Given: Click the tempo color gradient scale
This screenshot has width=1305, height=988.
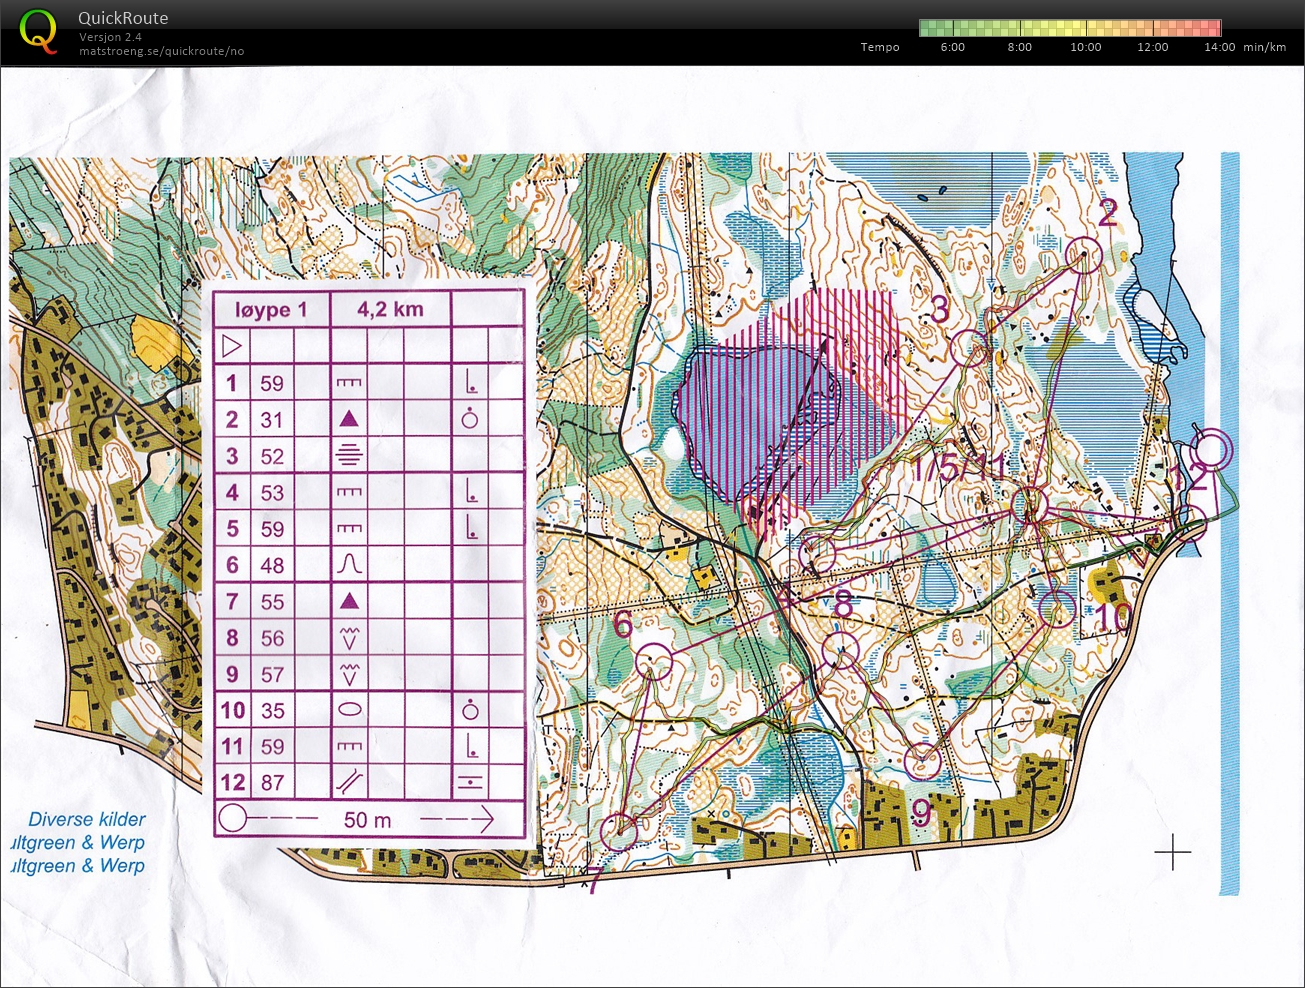Looking at the screenshot, I should 1070,28.
